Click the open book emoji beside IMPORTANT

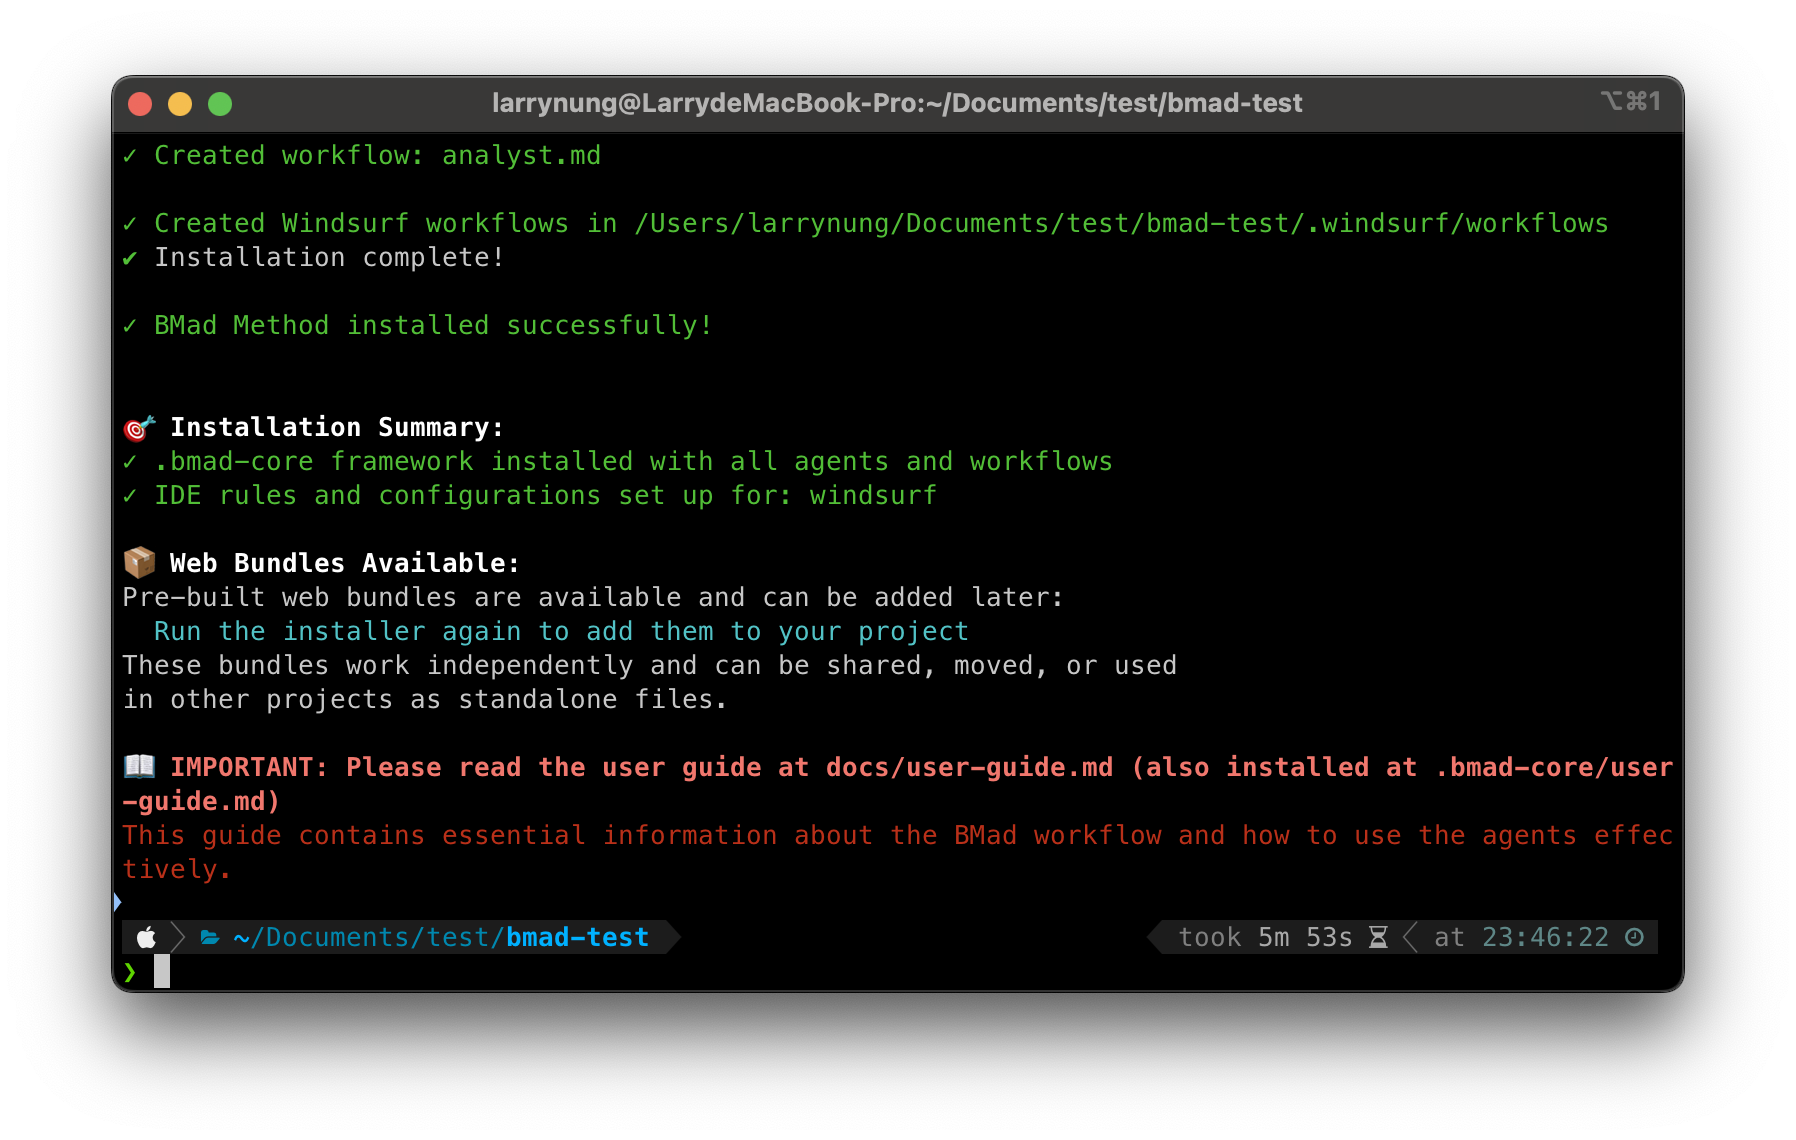tap(139, 767)
